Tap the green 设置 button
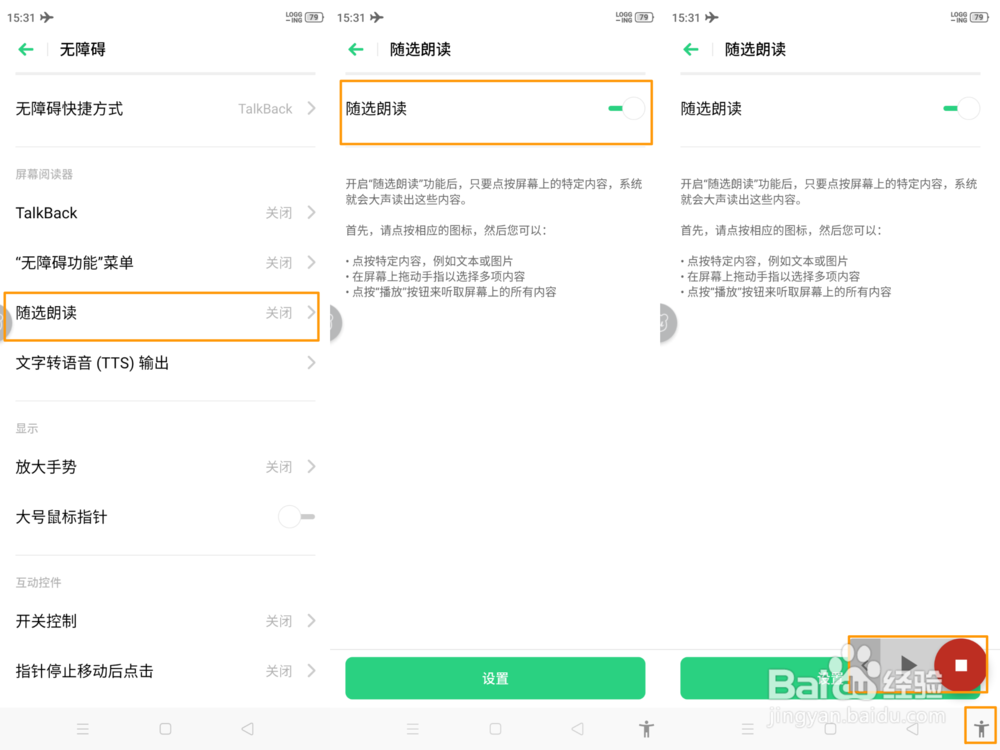Screen dimensions: 1000x750 tap(495, 678)
